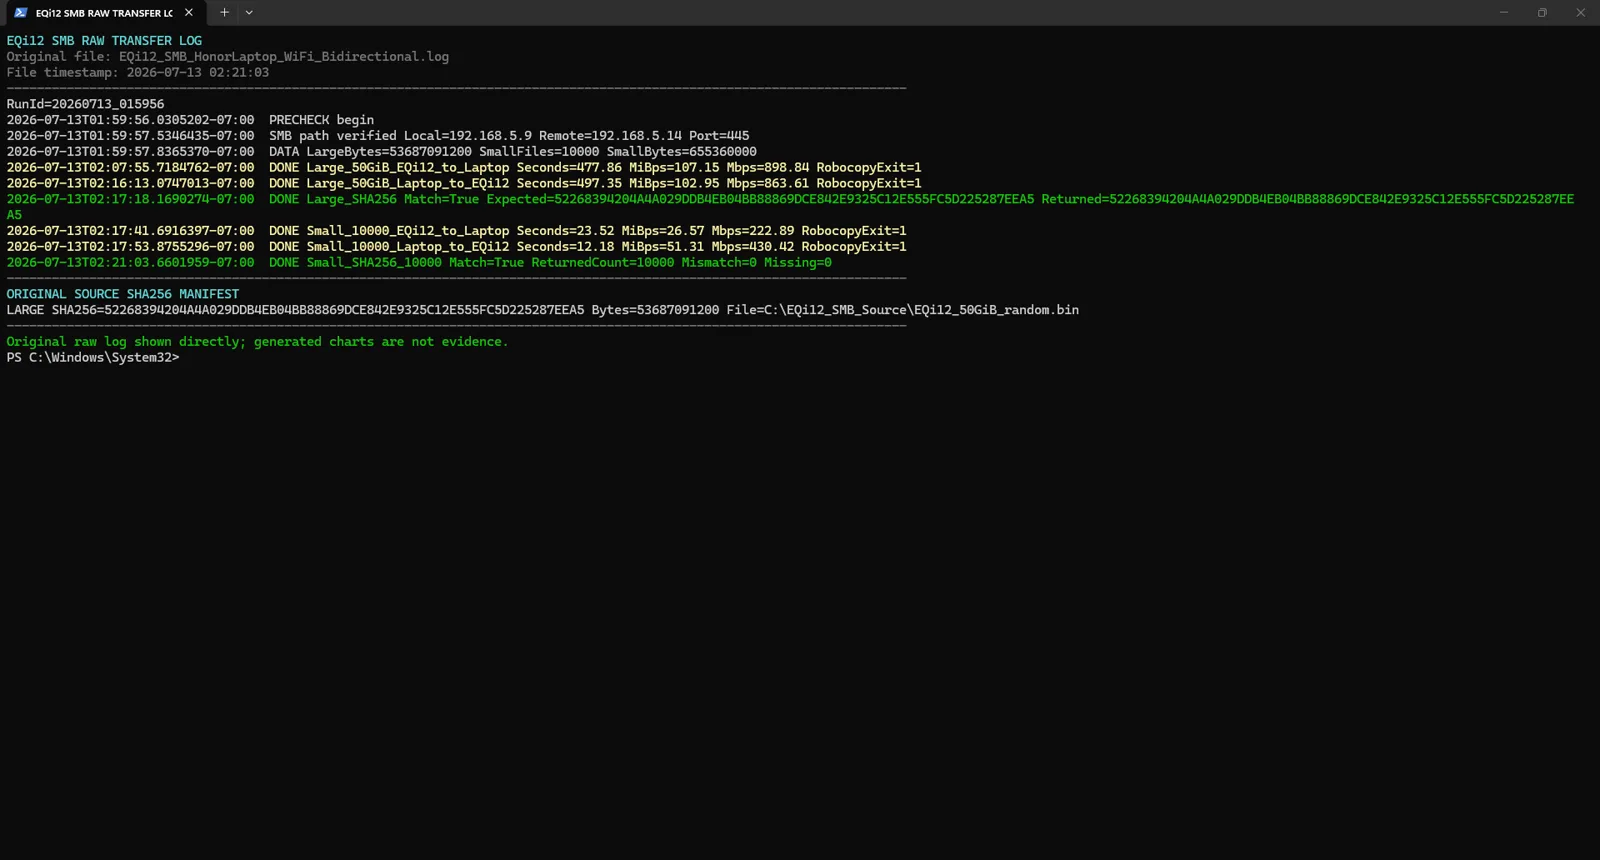Click the 'EQi12 SMB RAW TRANSFER LOG' heading
Screen dimensions: 1600x860
pyautogui.click(x=104, y=41)
